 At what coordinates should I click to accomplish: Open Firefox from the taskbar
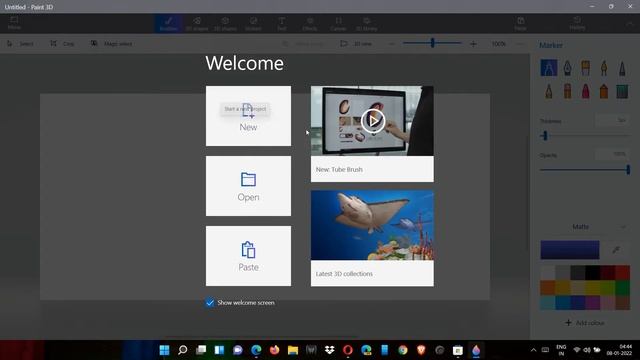pos(274,350)
